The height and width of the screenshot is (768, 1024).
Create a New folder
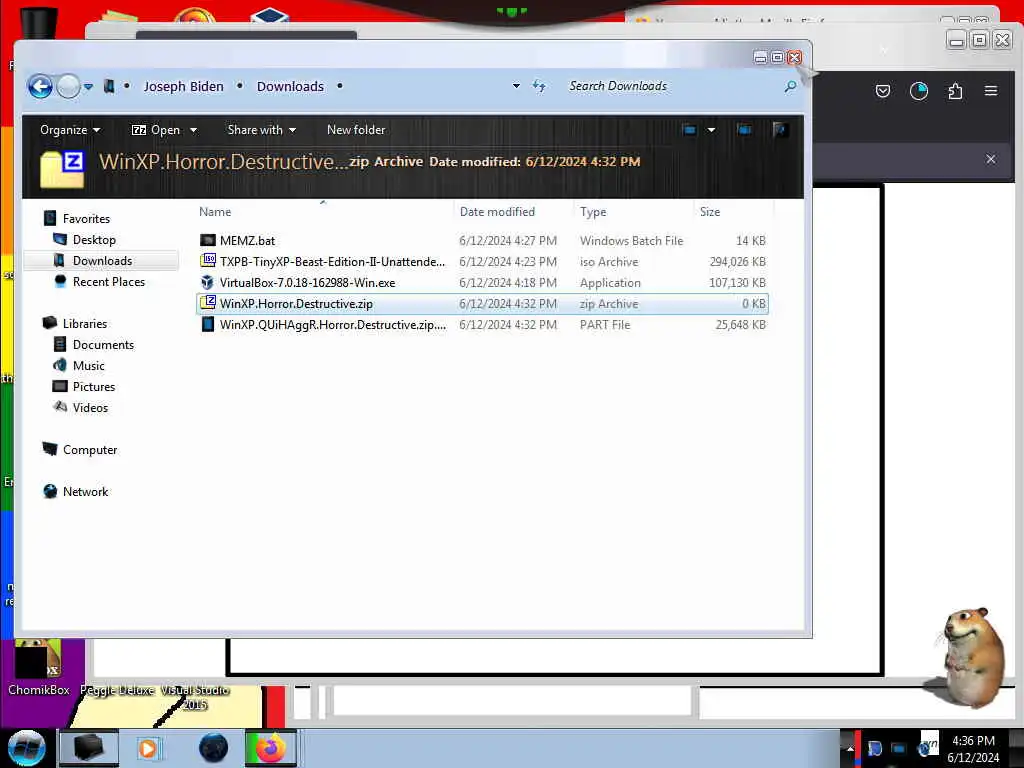(x=356, y=130)
